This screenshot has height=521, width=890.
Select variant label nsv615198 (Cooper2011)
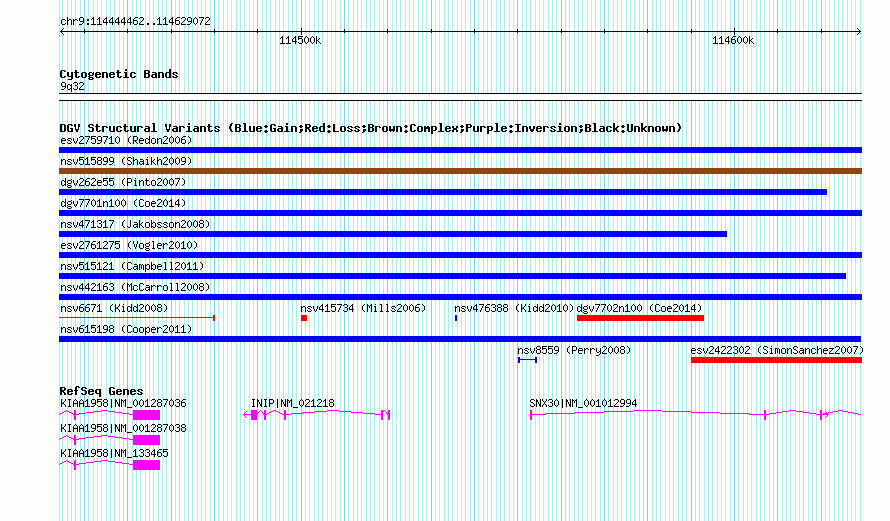pyautogui.click(x=126, y=329)
